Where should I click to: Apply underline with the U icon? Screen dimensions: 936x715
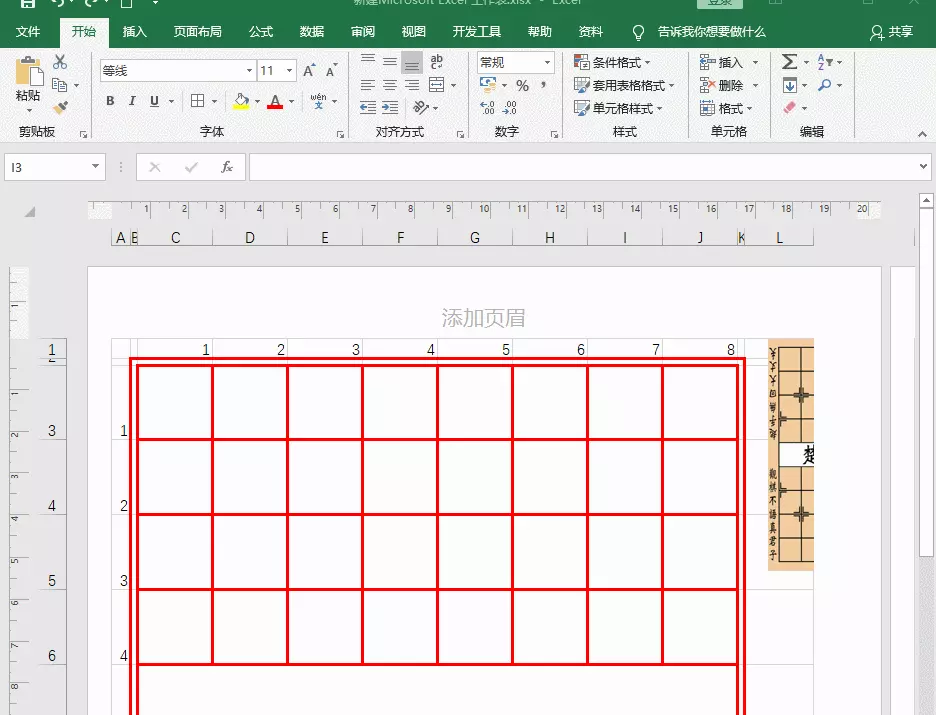[152, 101]
